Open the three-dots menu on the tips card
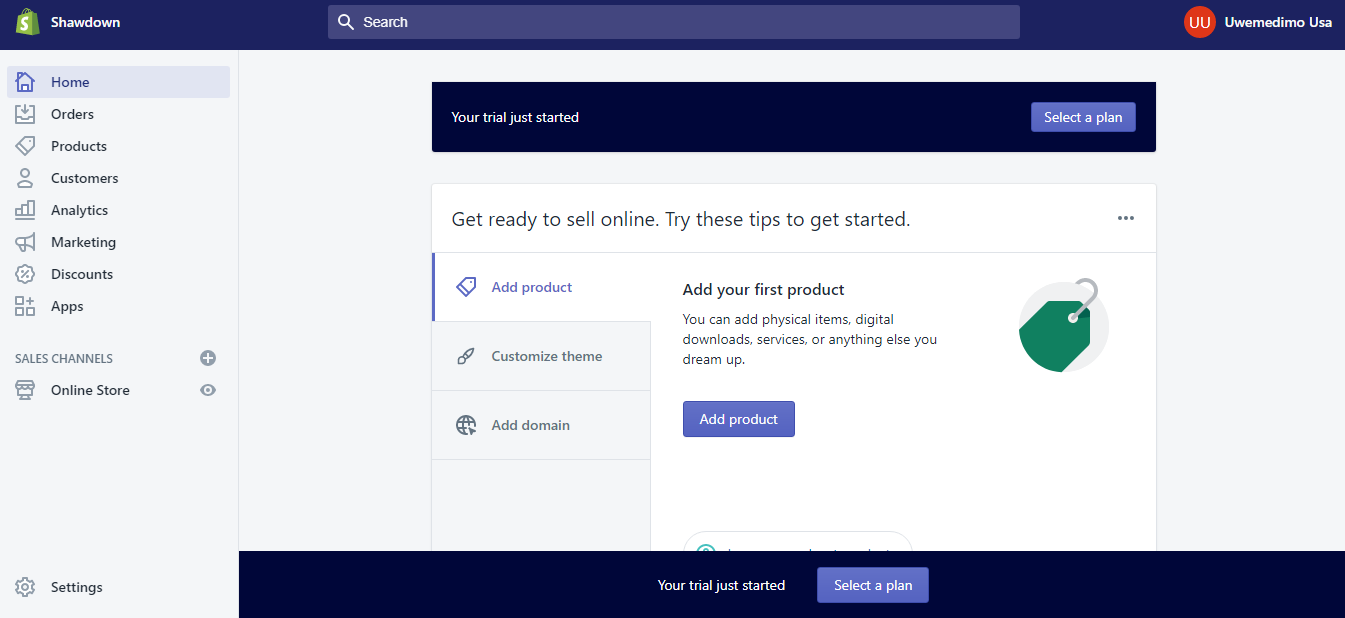Image resolution: width=1345 pixels, height=618 pixels. click(x=1126, y=218)
